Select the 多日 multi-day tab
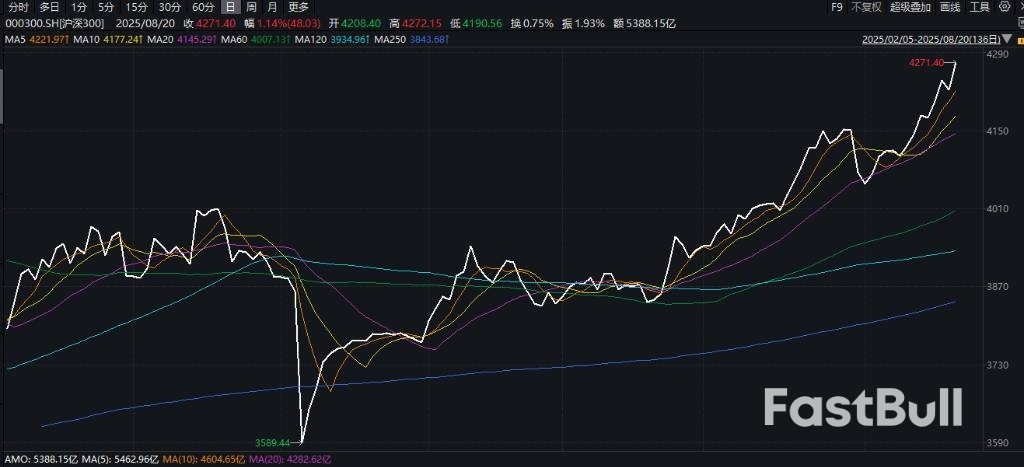Viewport: 1024px width, 467px height. [49, 7]
